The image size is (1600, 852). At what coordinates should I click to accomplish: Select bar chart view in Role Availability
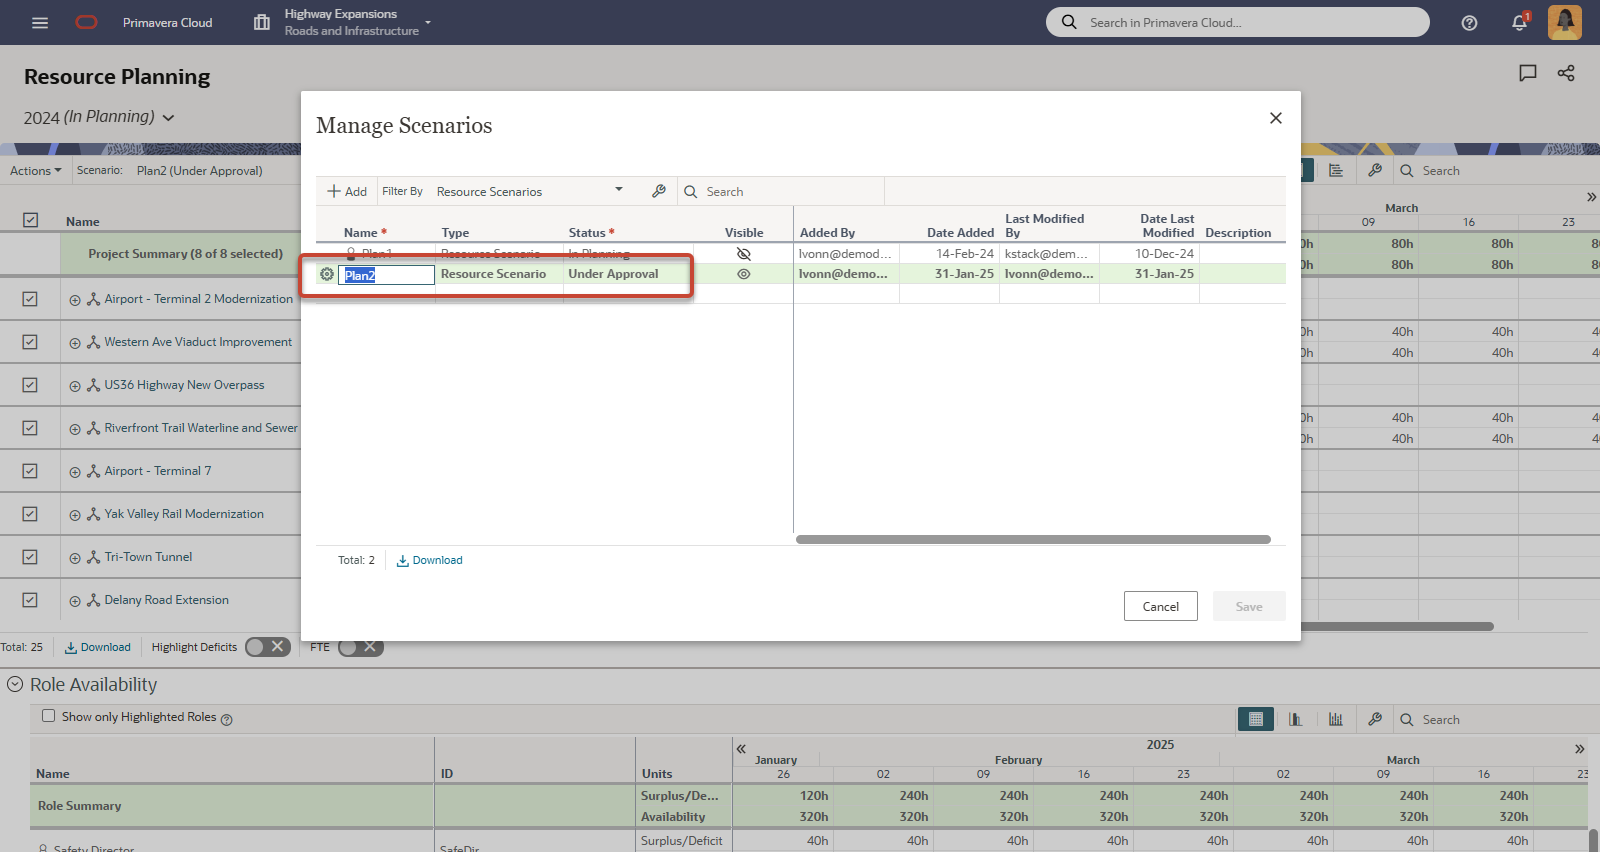[x=1296, y=719]
